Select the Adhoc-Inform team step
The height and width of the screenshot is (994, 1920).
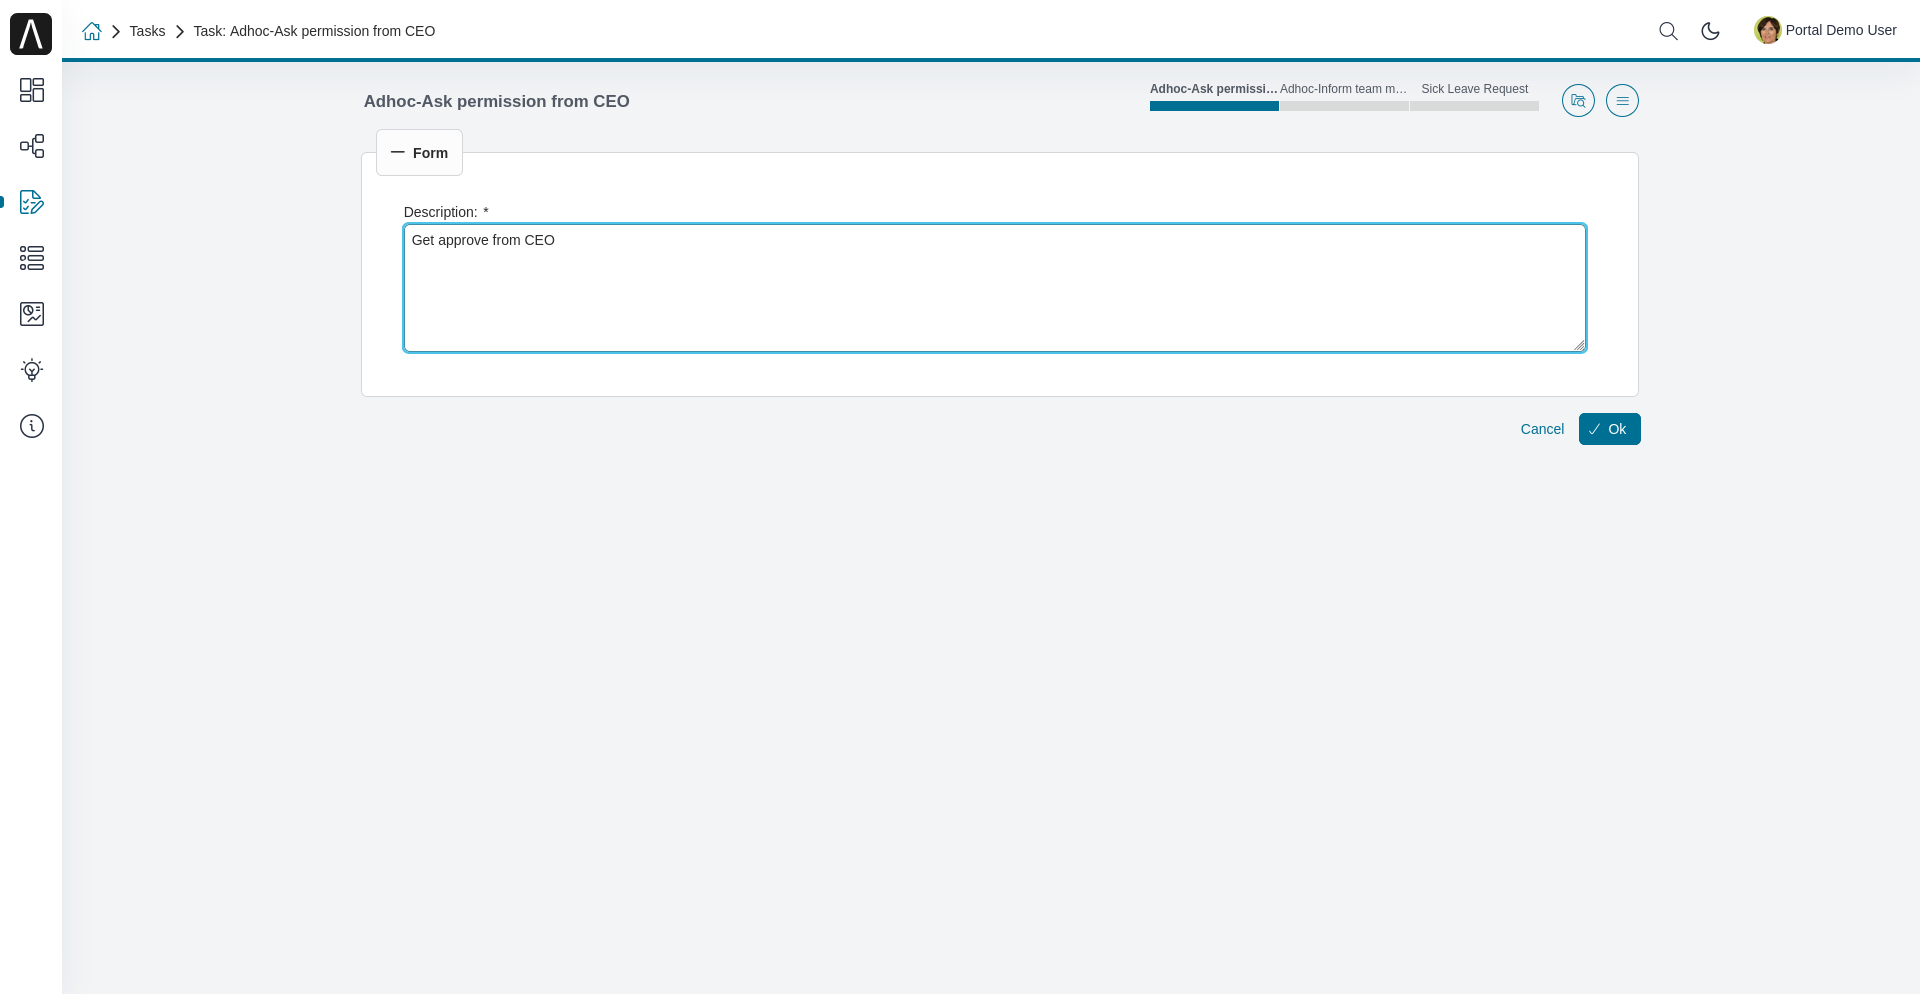point(1343,96)
